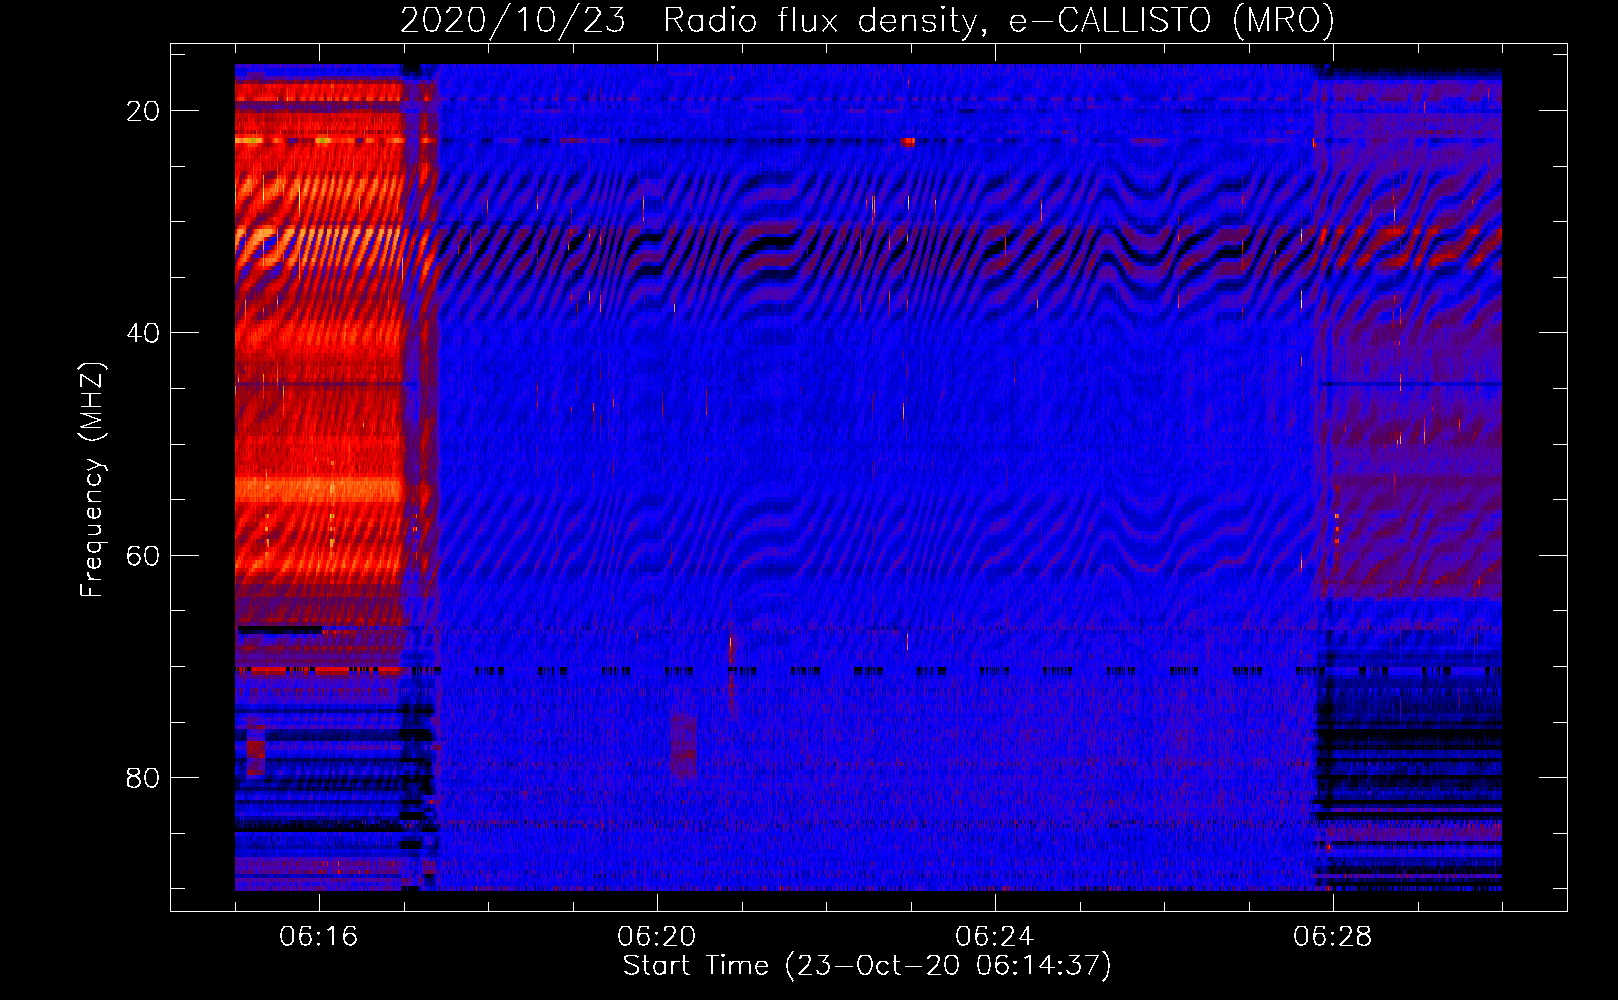Select the 06:16 time tick label
The image size is (1618, 1000).
tap(319, 937)
